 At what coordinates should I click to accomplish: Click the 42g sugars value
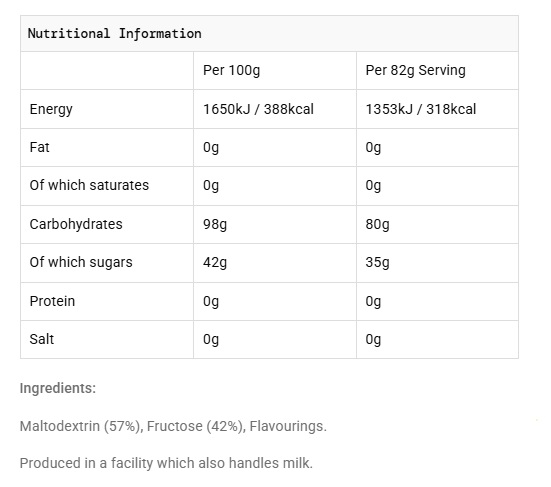215,262
